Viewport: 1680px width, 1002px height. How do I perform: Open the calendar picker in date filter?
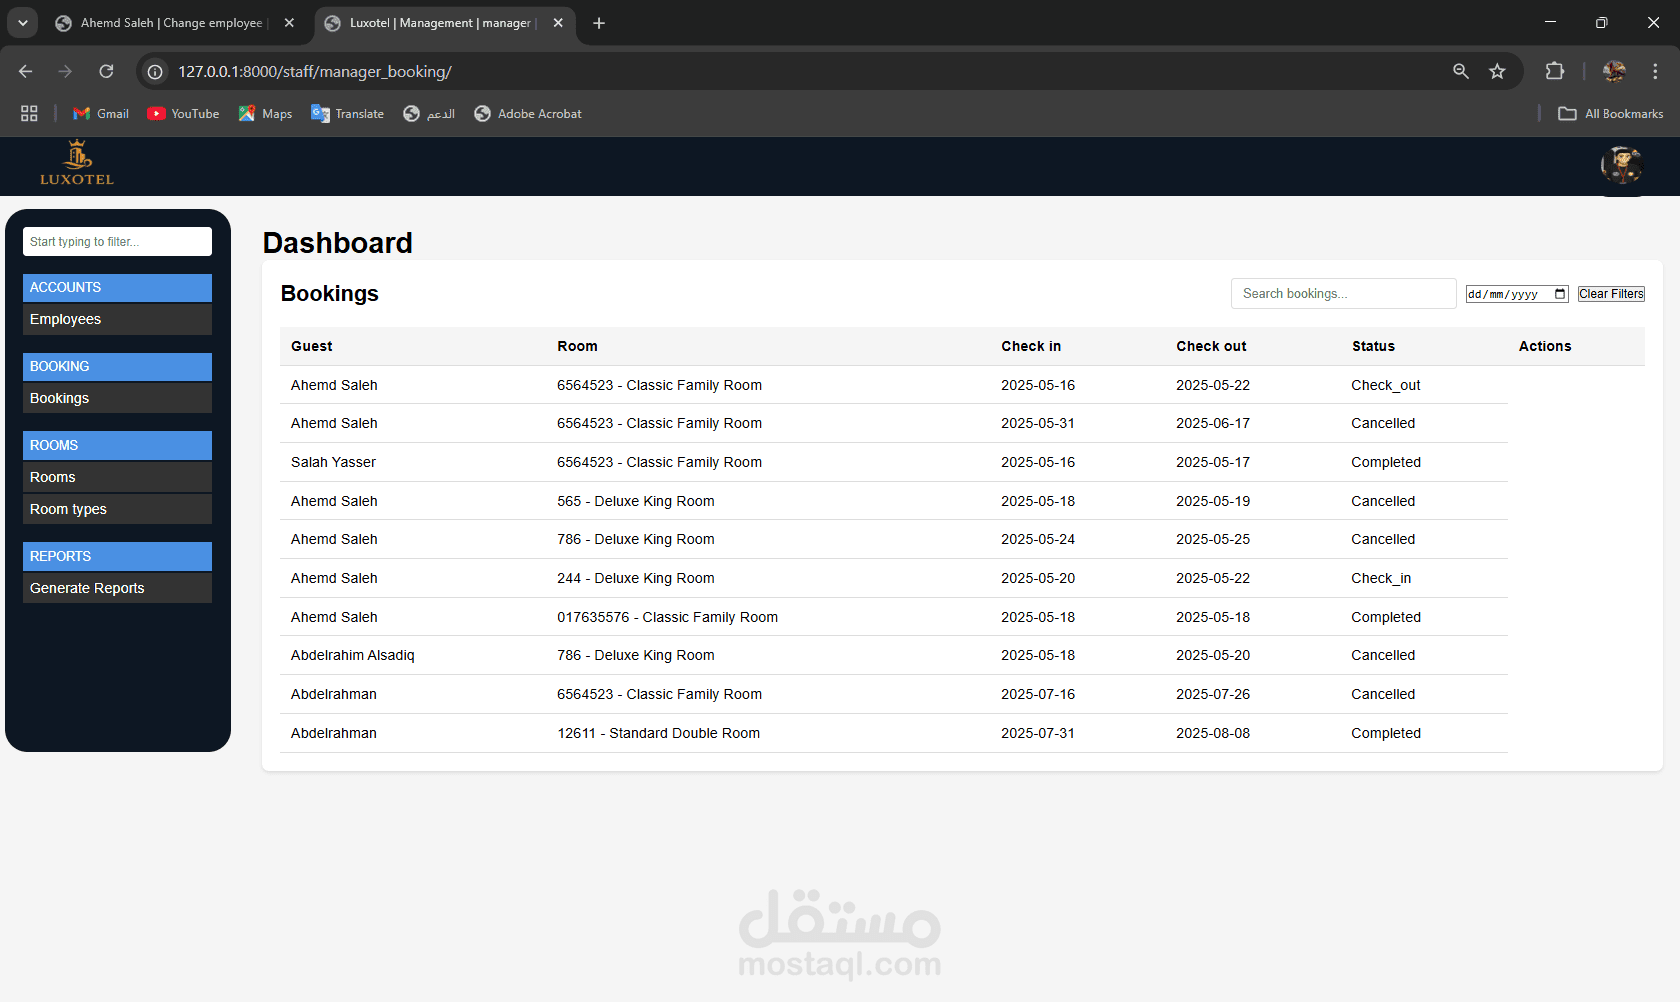click(1560, 294)
